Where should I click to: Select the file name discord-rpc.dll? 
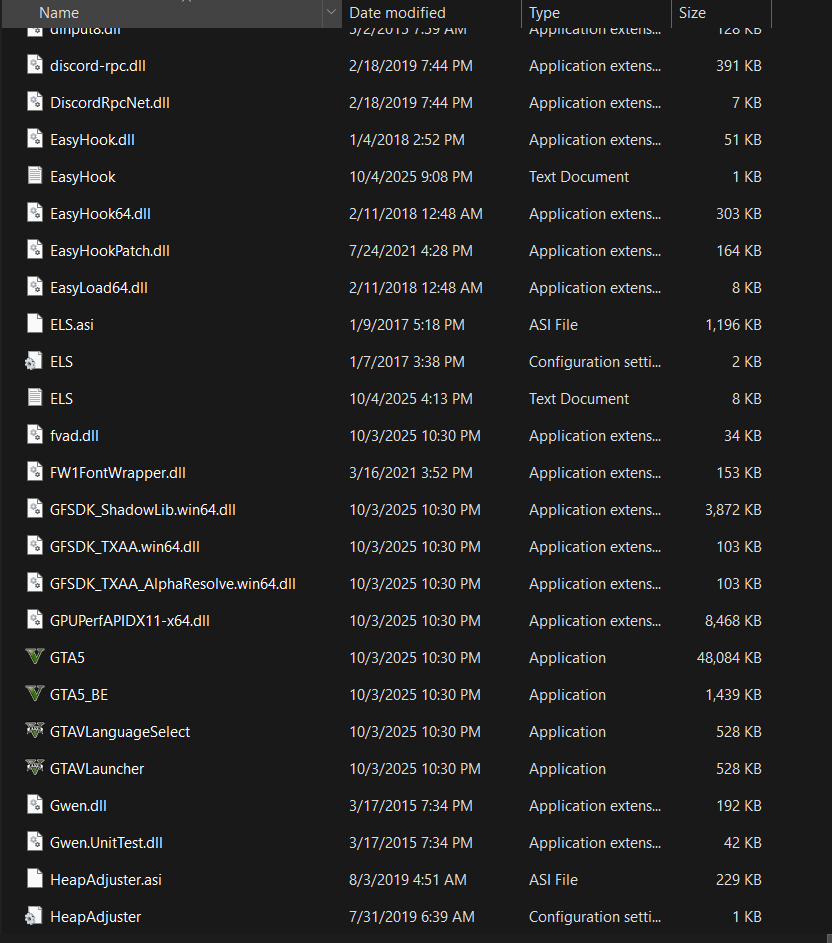[x=98, y=66]
